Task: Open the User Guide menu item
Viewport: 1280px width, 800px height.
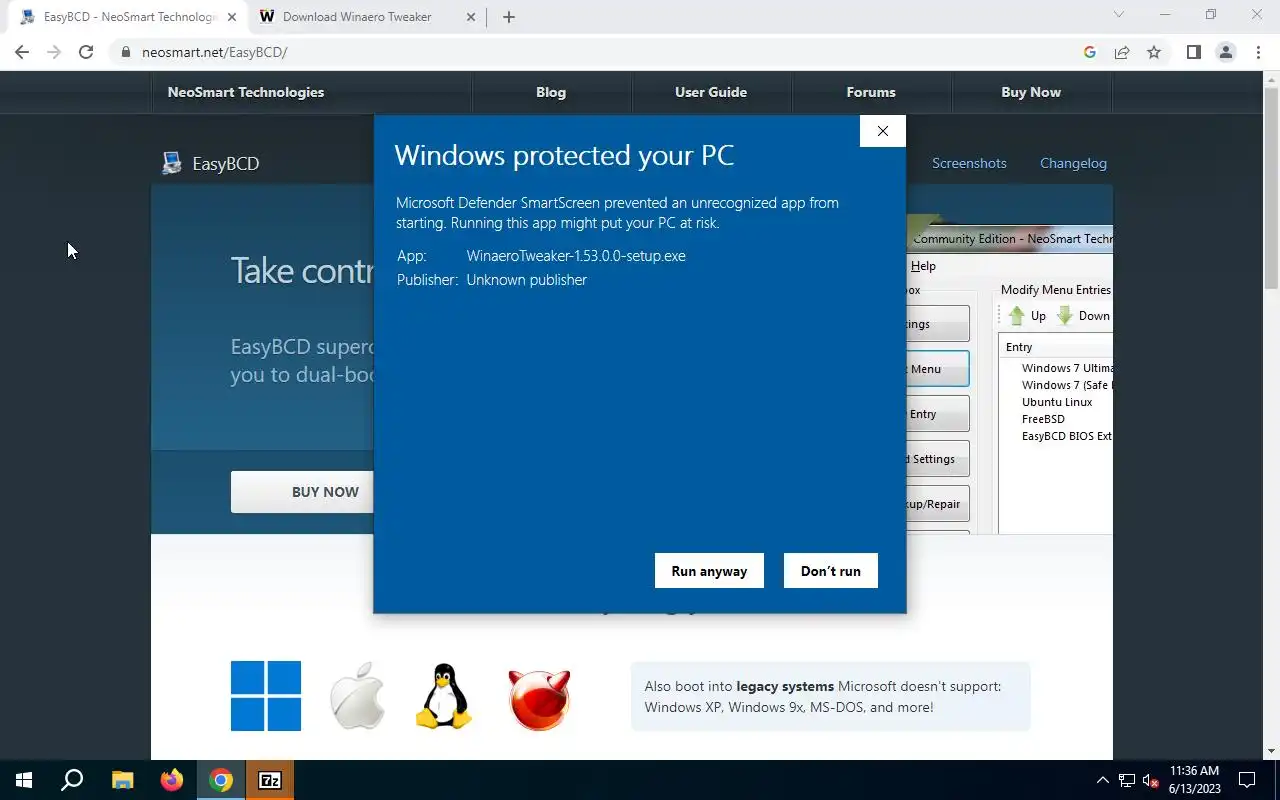Action: [711, 92]
